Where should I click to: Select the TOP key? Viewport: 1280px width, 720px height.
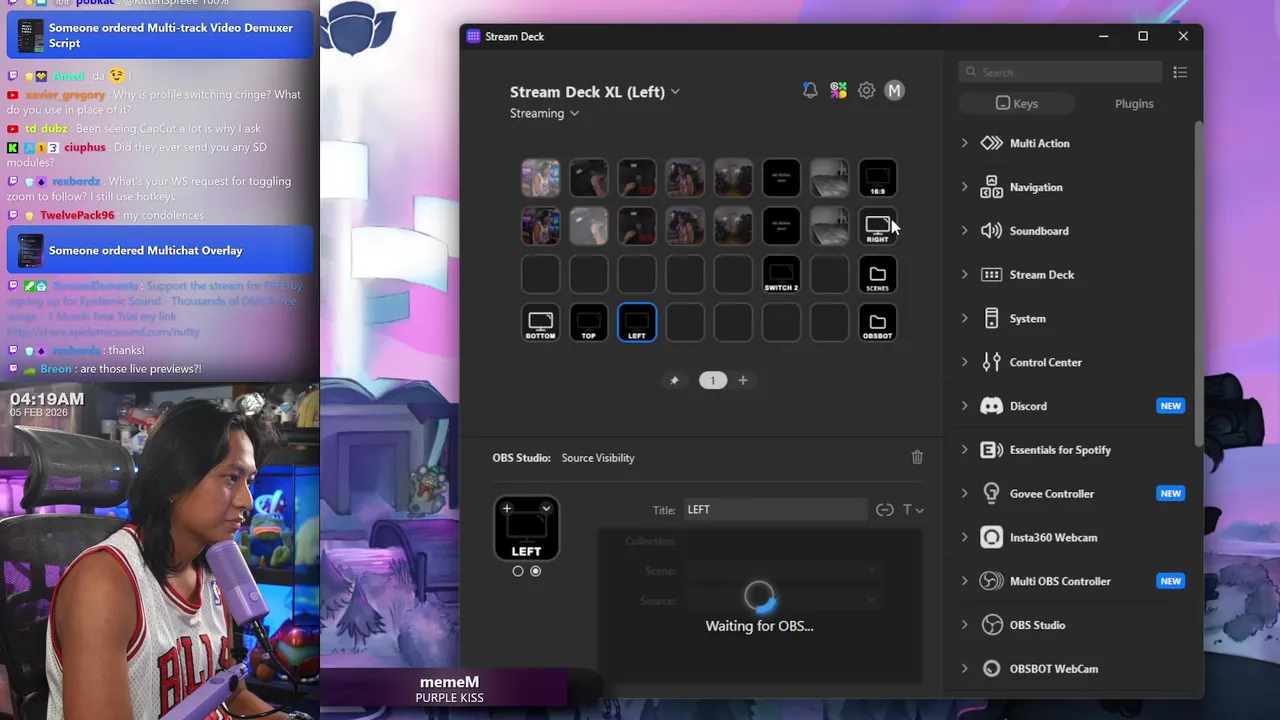589,322
